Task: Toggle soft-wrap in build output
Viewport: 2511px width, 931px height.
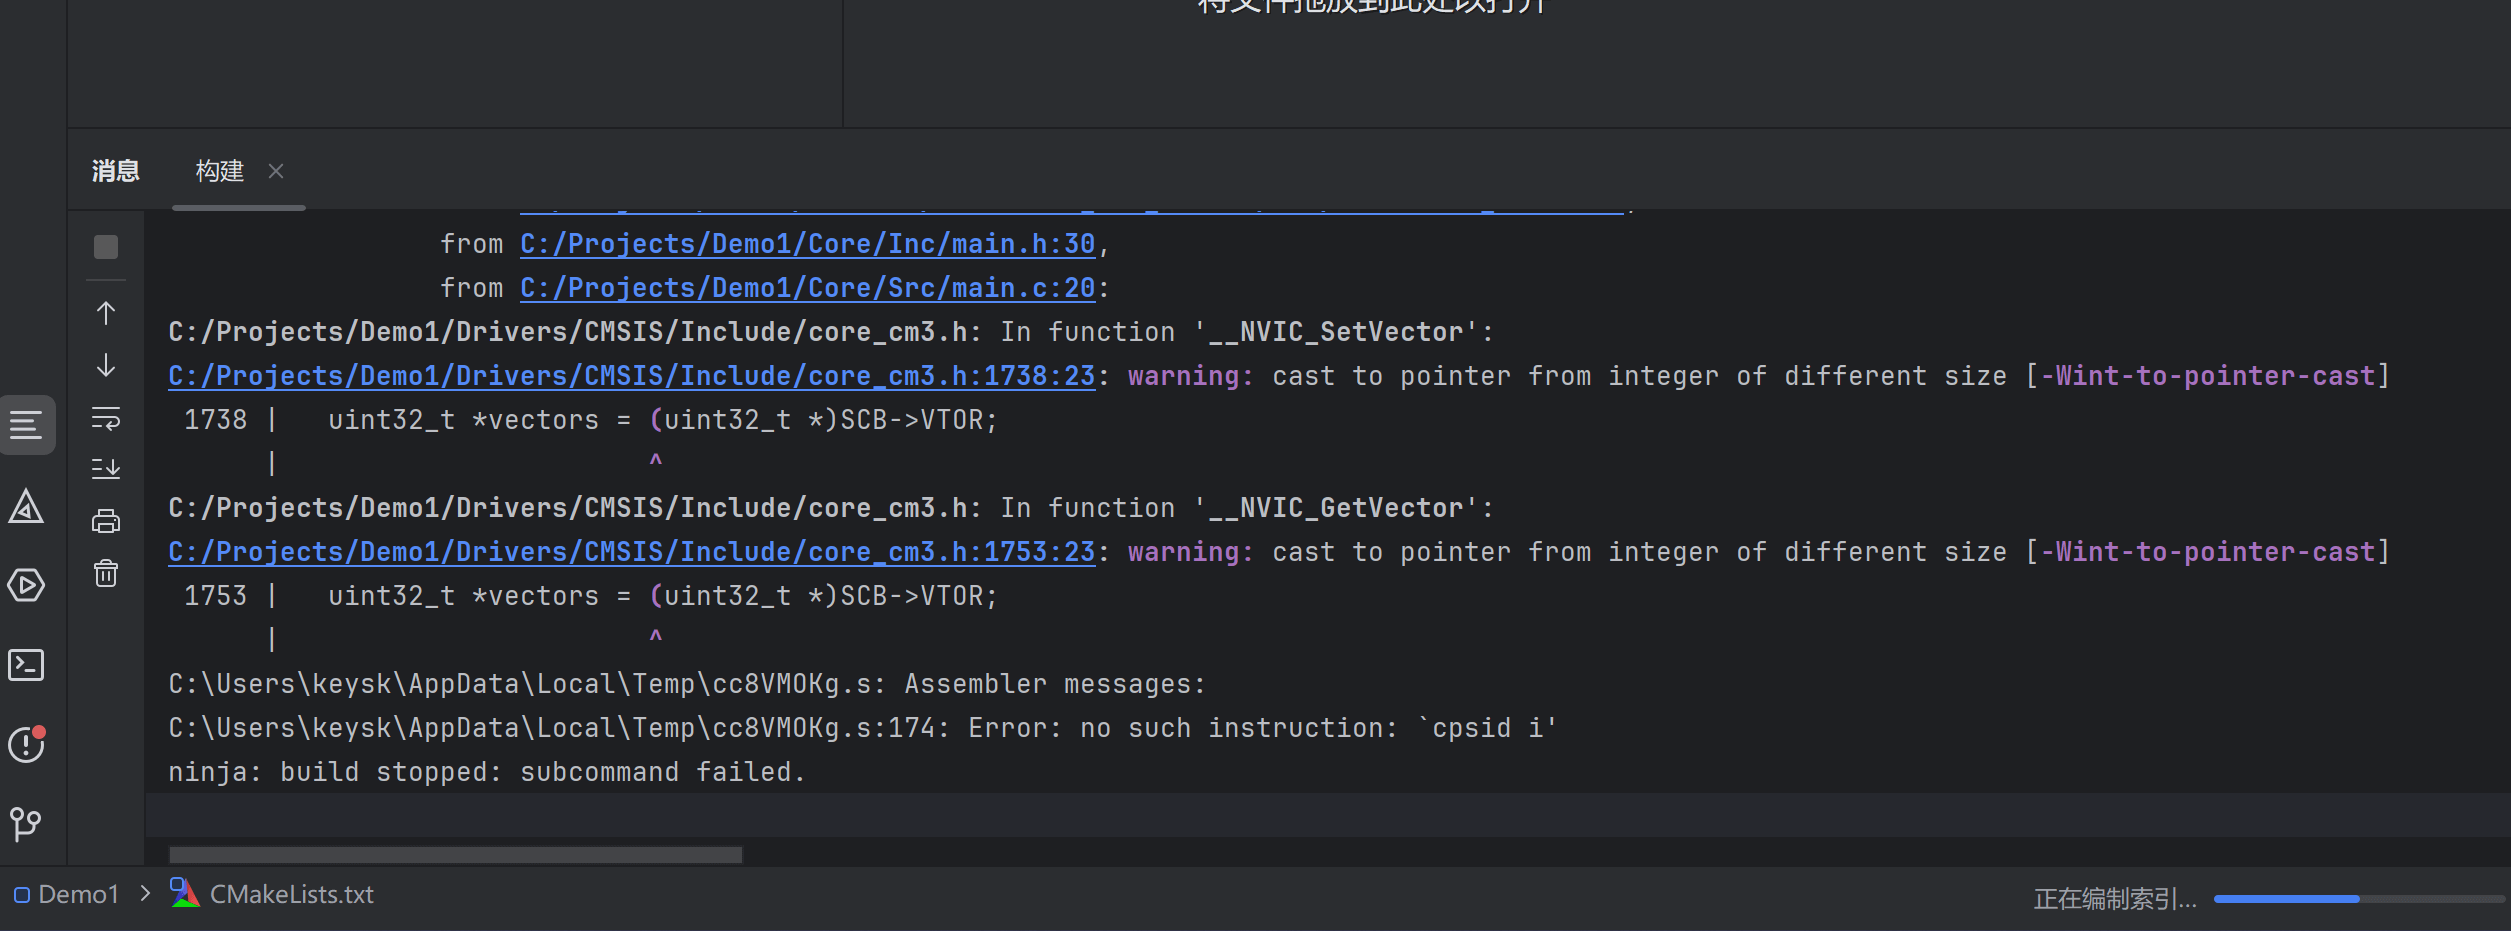Action: click(106, 417)
